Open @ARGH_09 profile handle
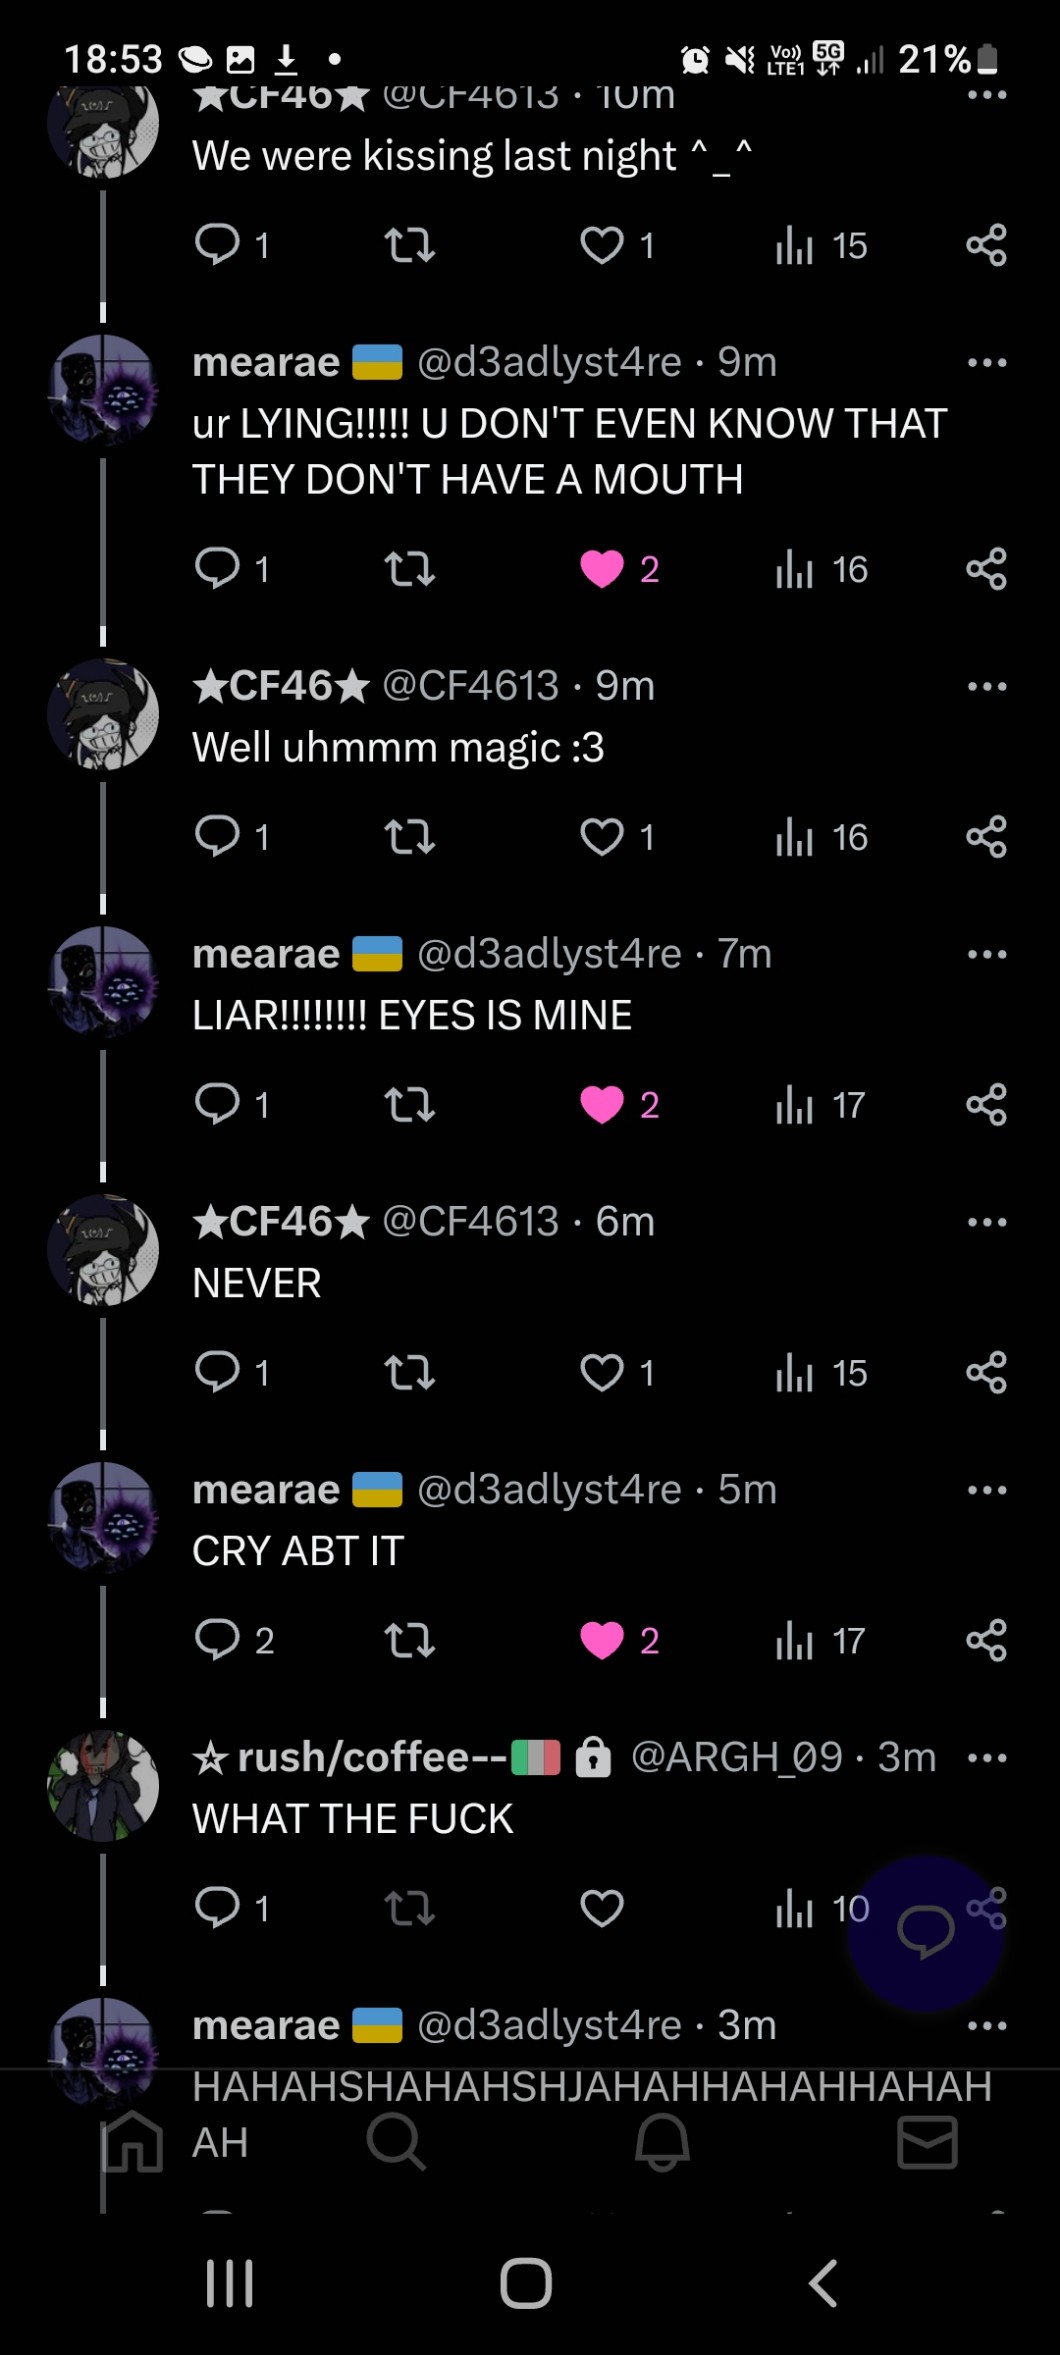Screen dimensions: 1060x2355 tap(737, 1757)
